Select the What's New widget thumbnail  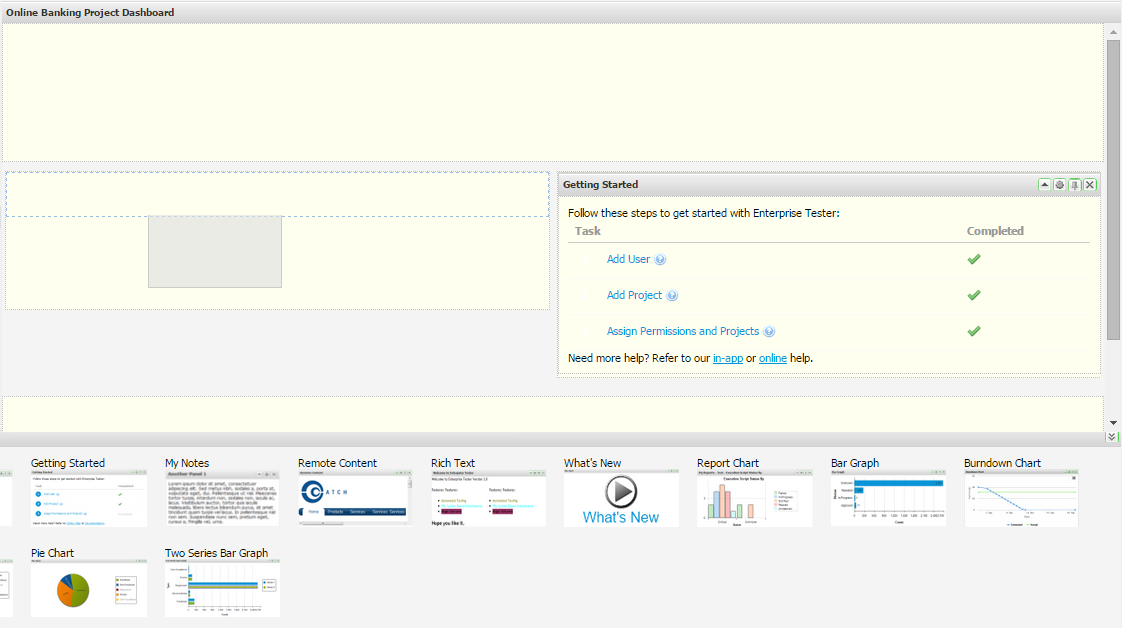(621, 499)
